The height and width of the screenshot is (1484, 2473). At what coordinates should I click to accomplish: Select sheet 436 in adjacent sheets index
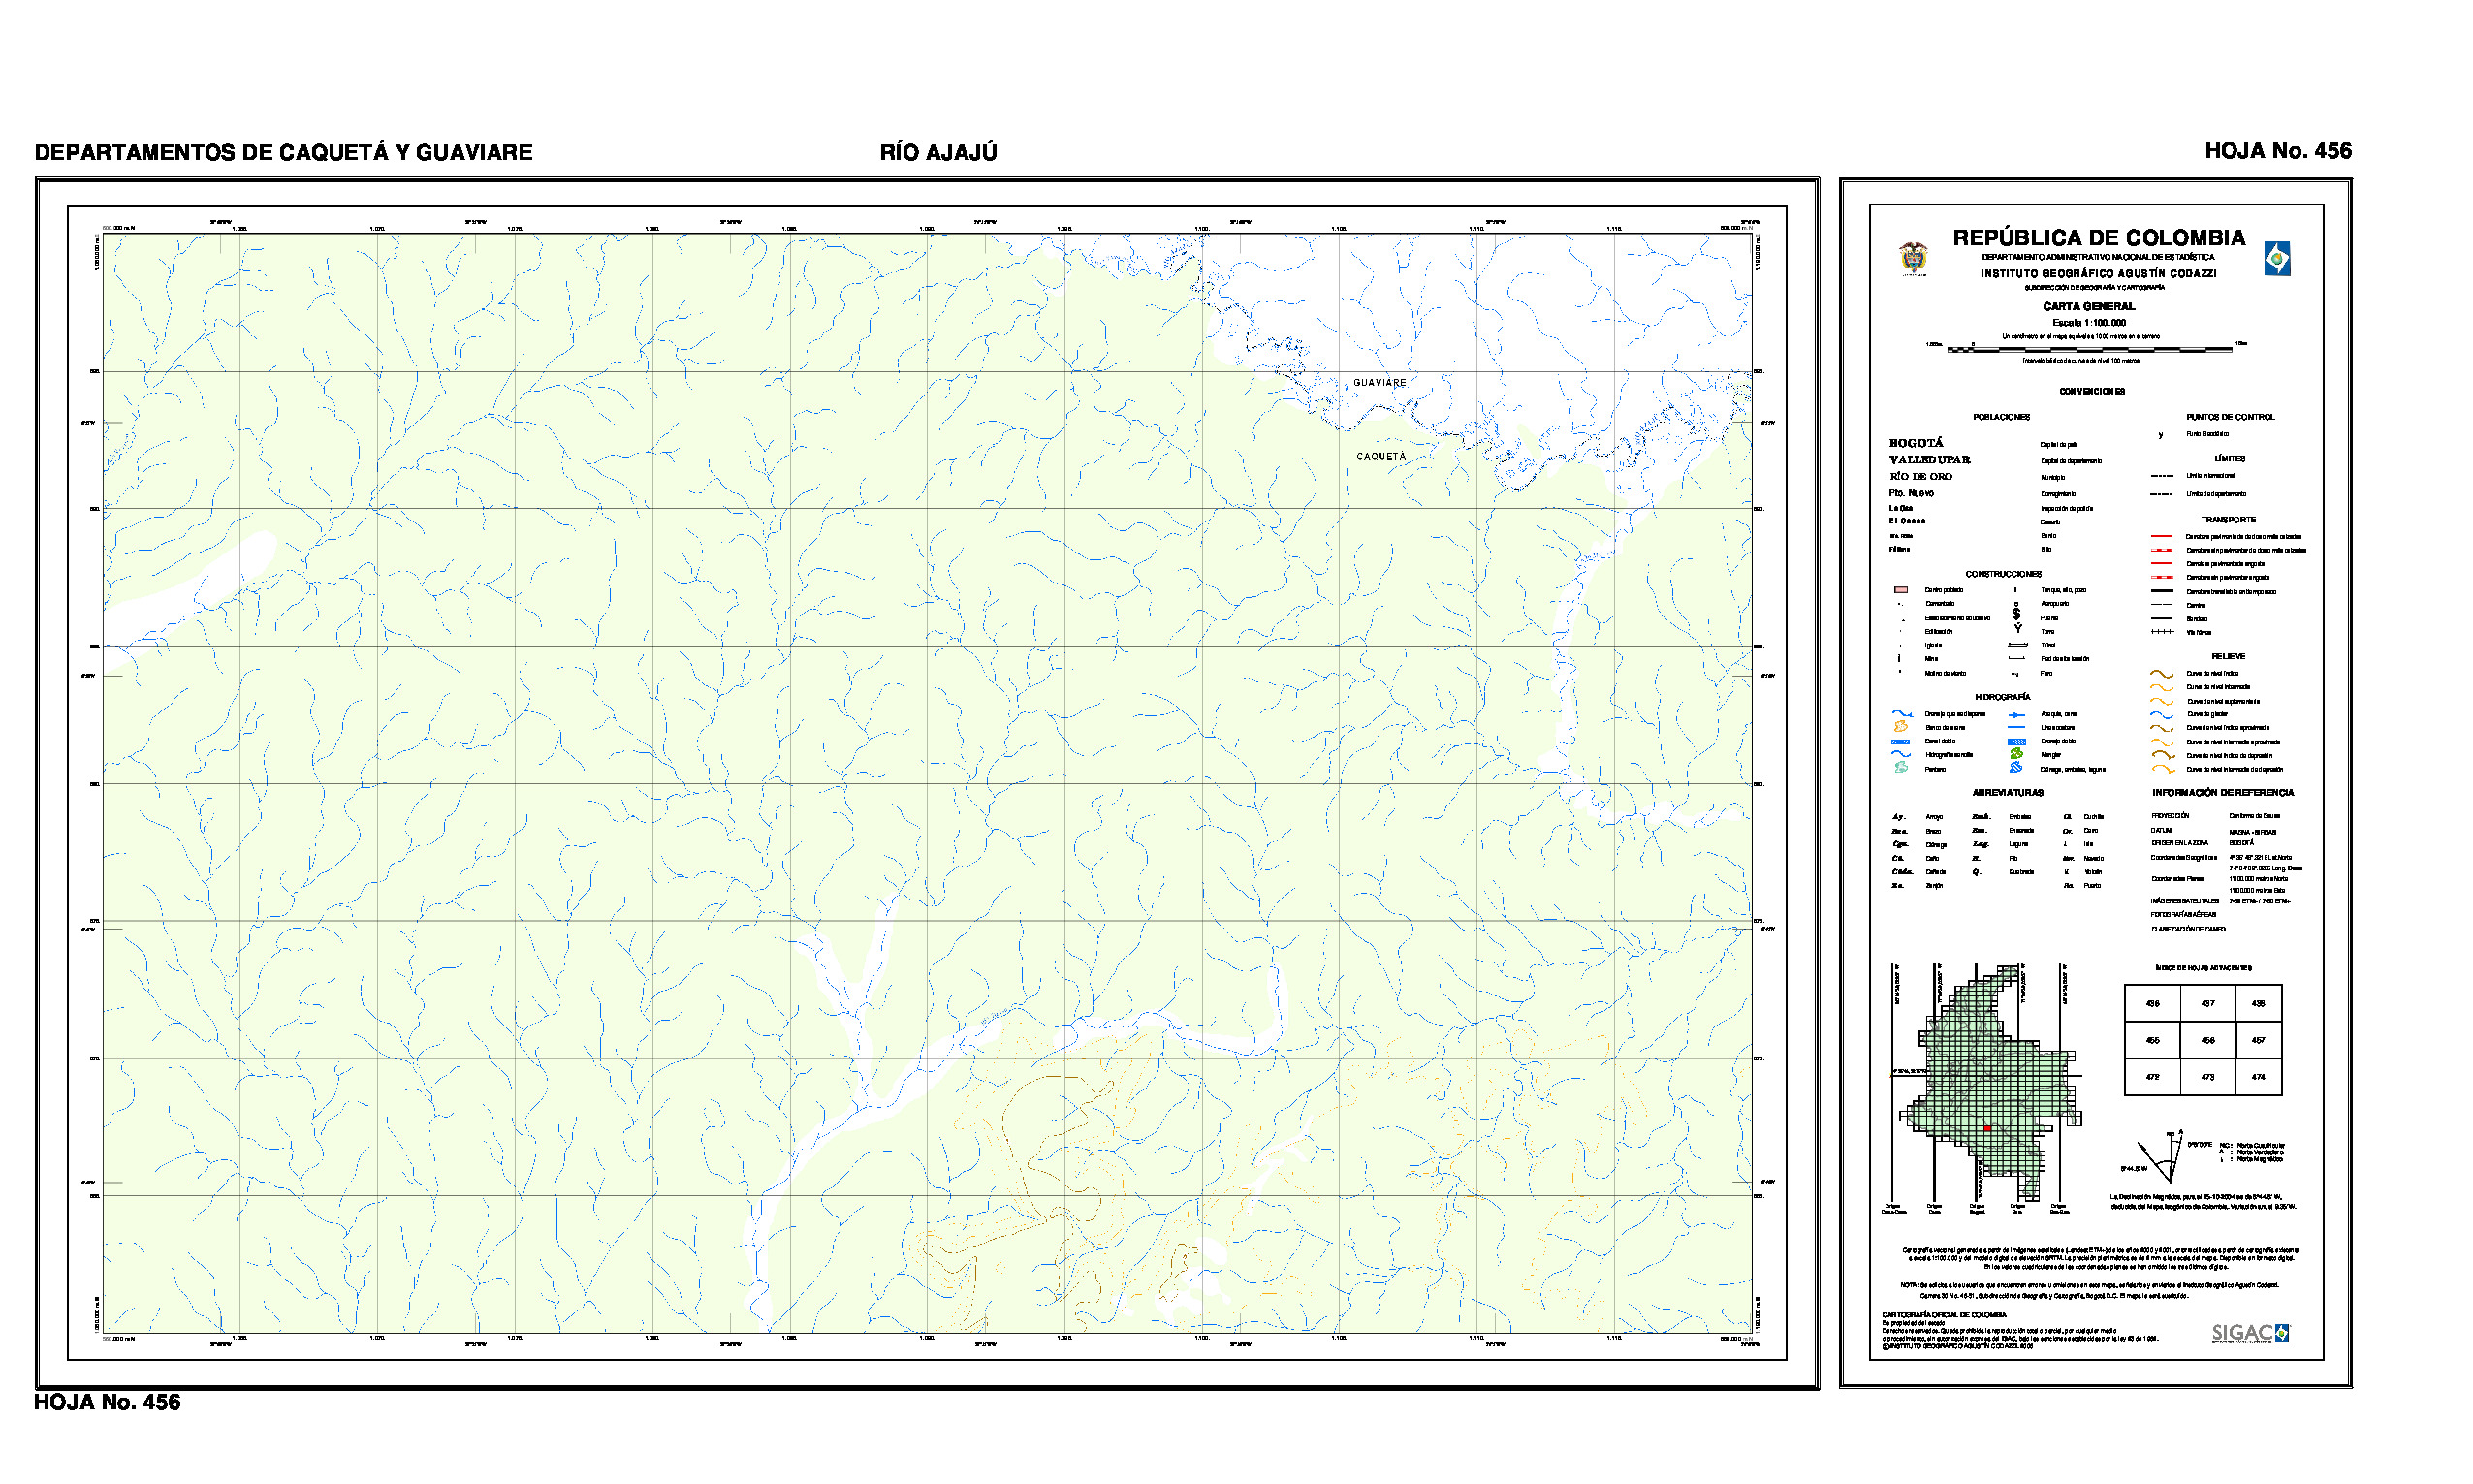(x=2152, y=1003)
